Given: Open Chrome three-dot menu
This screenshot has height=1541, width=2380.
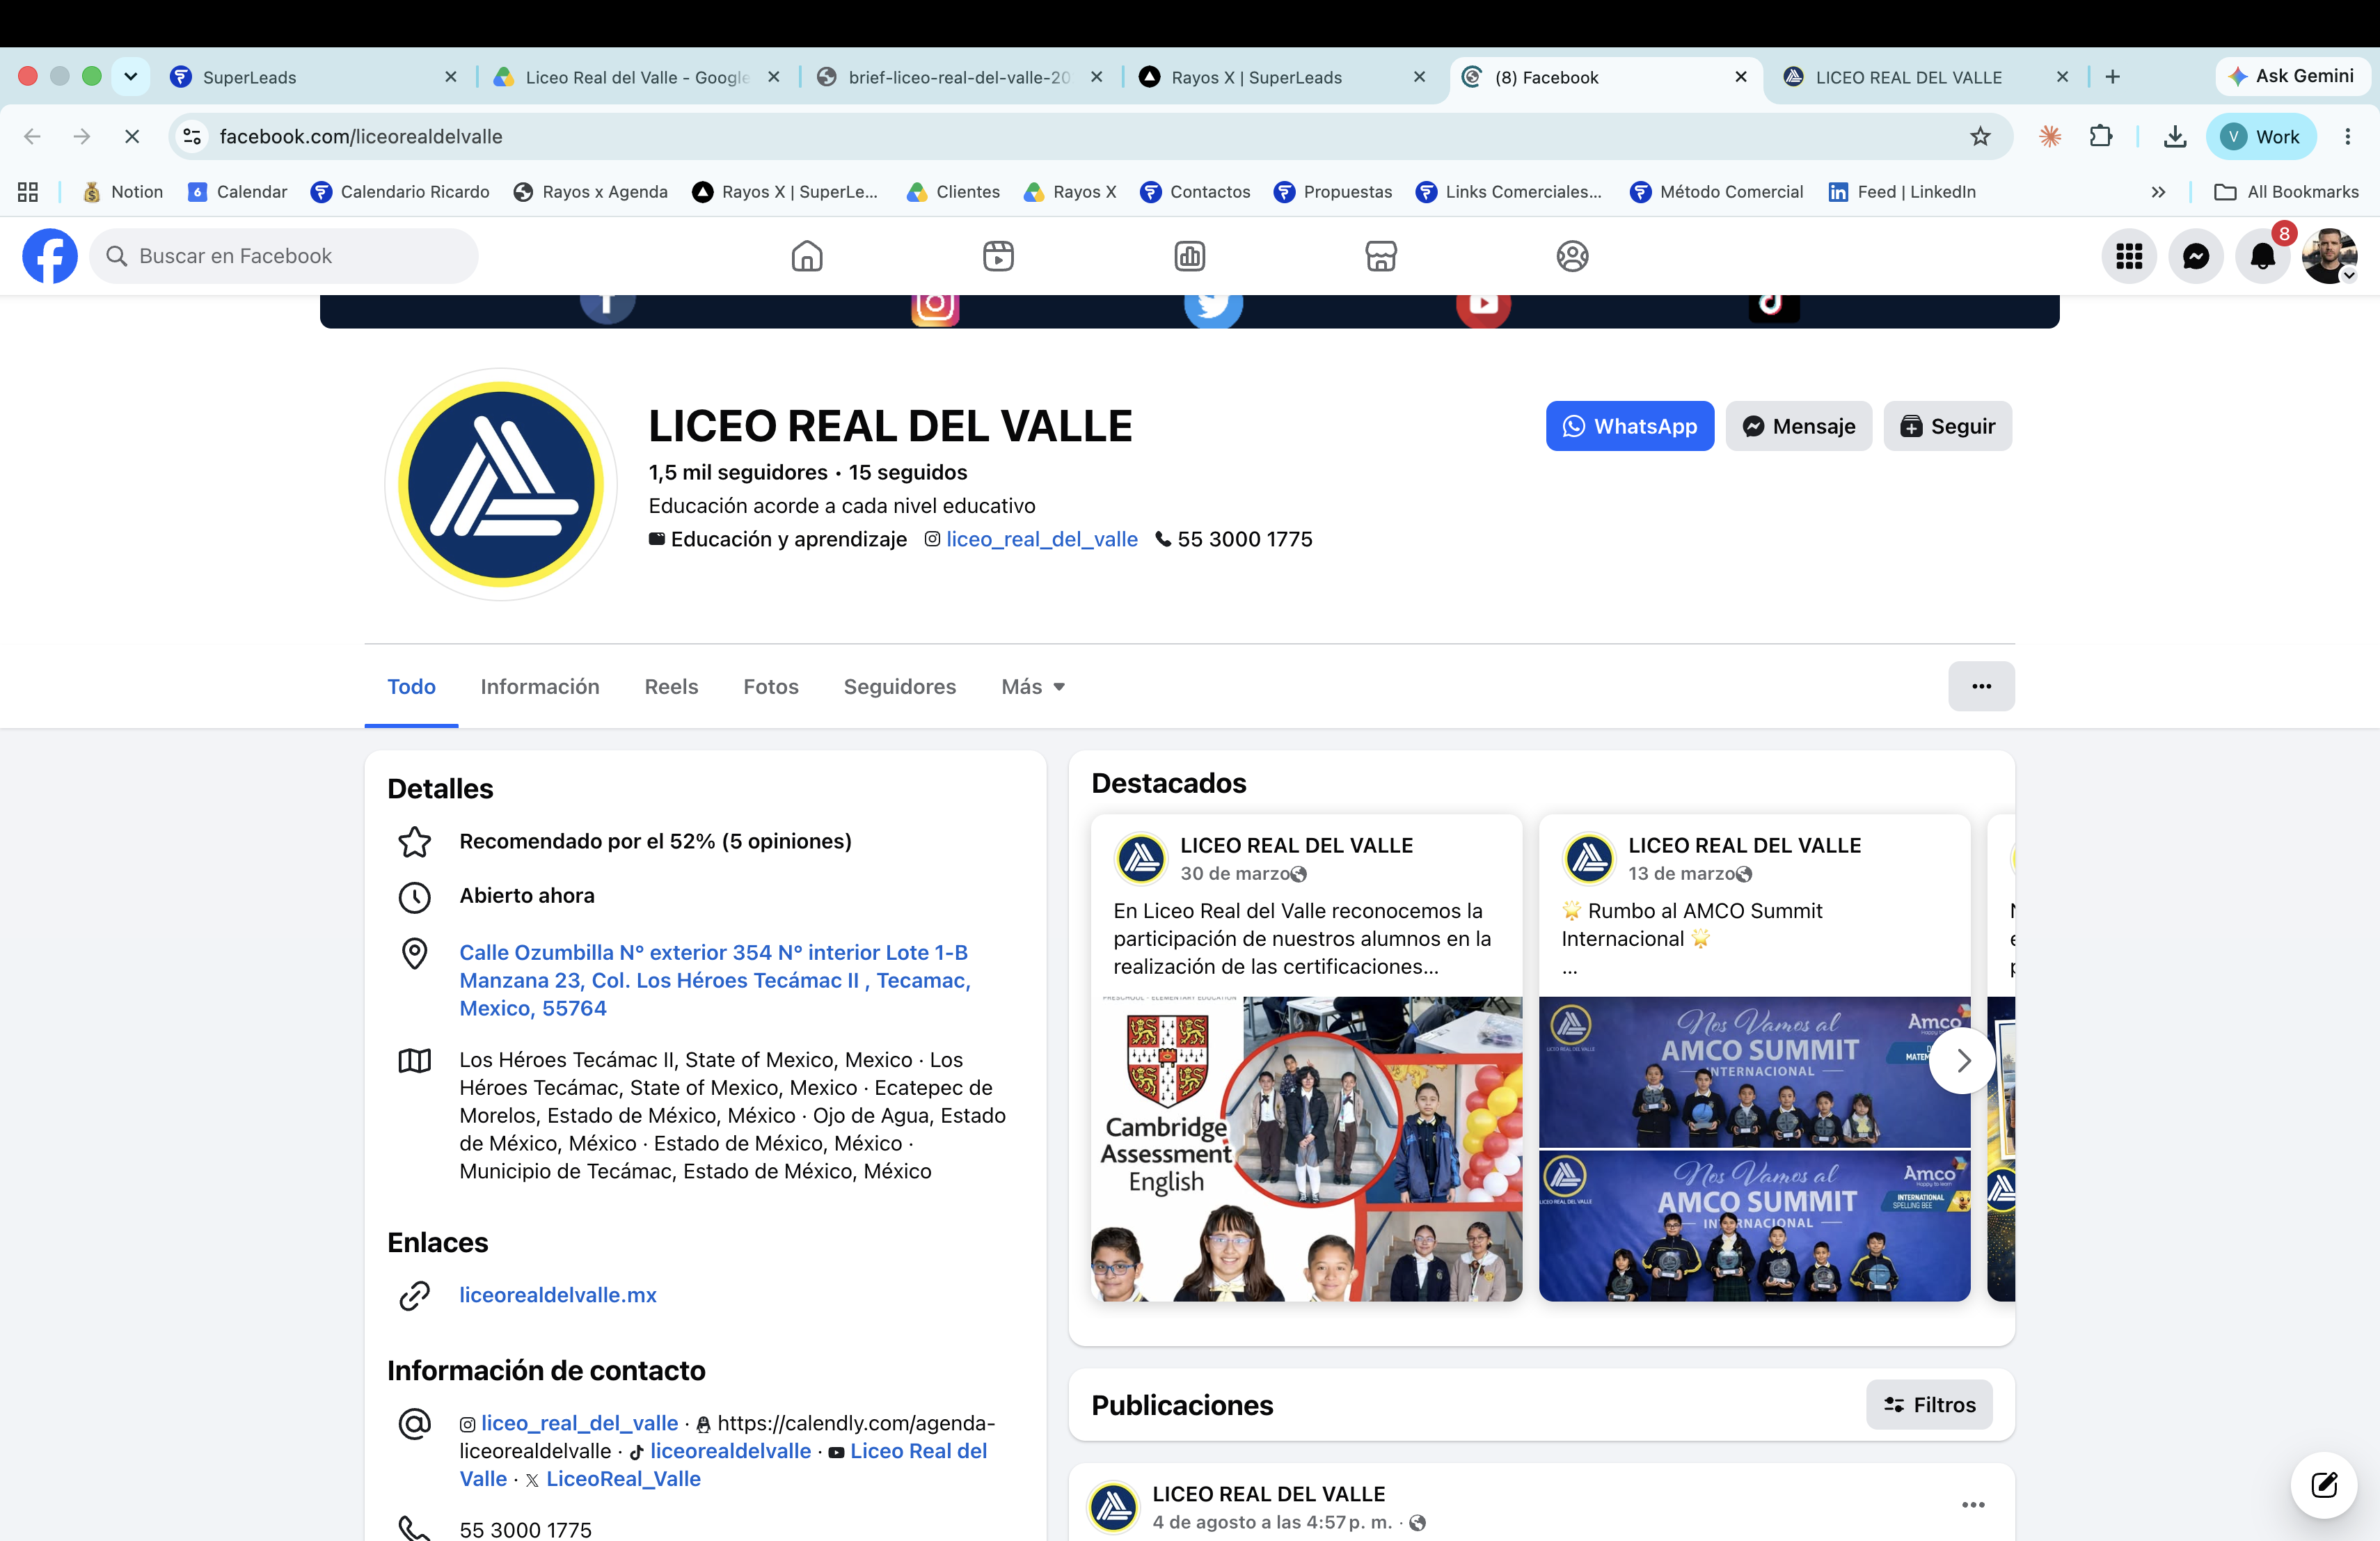Looking at the screenshot, I should 2348,136.
